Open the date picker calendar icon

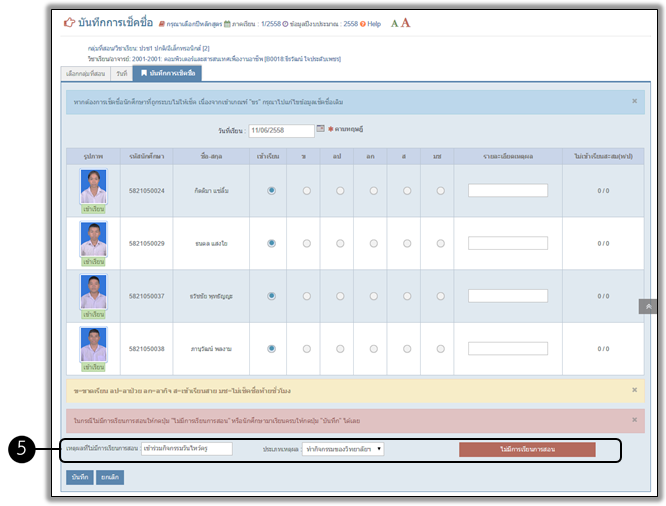(x=321, y=129)
